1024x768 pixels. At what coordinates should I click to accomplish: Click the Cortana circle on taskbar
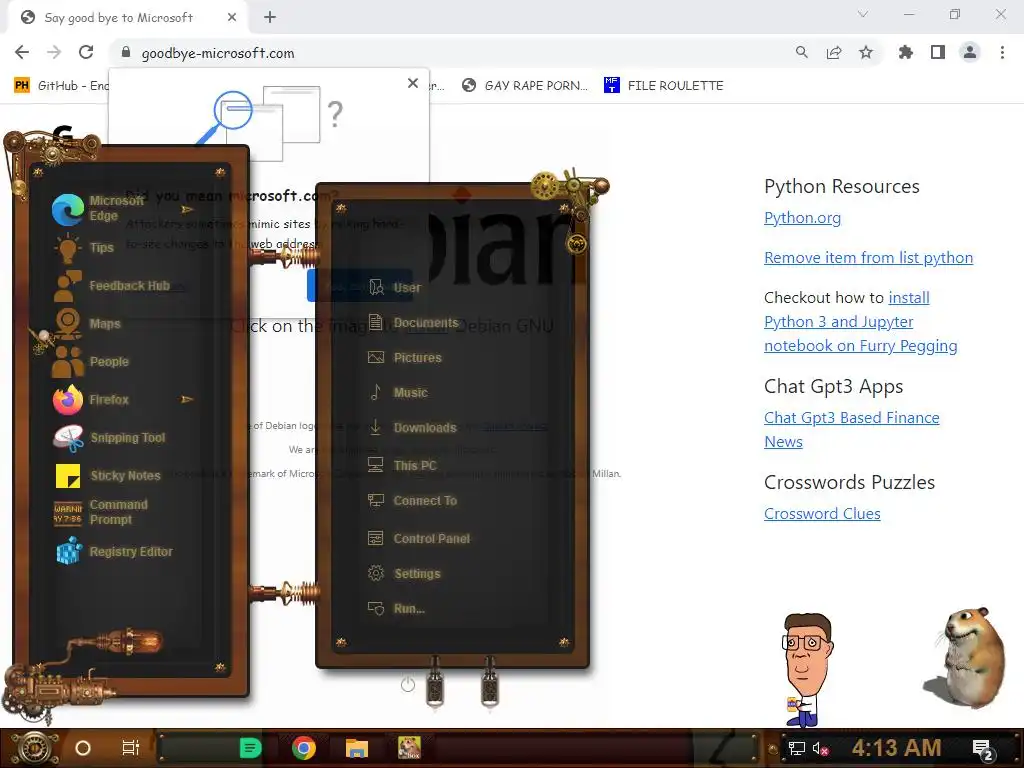click(x=83, y=748)
